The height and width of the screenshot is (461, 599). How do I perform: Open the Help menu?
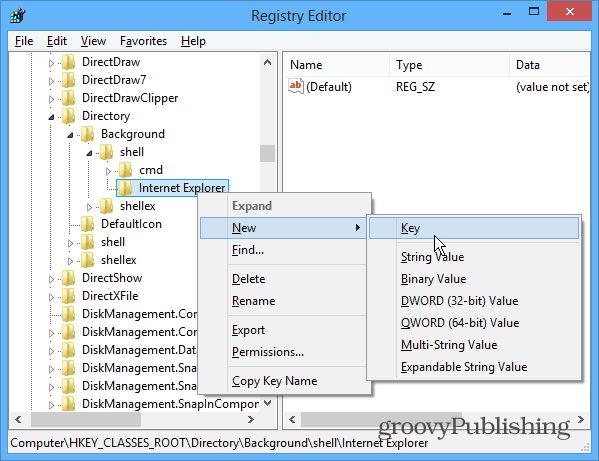[193, 41]
